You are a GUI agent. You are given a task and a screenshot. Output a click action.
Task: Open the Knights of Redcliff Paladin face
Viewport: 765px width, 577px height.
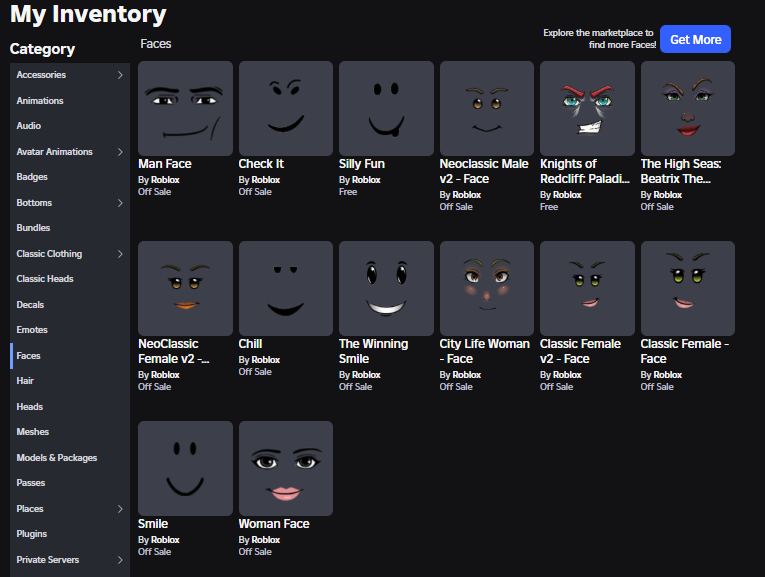coord(587,108)
